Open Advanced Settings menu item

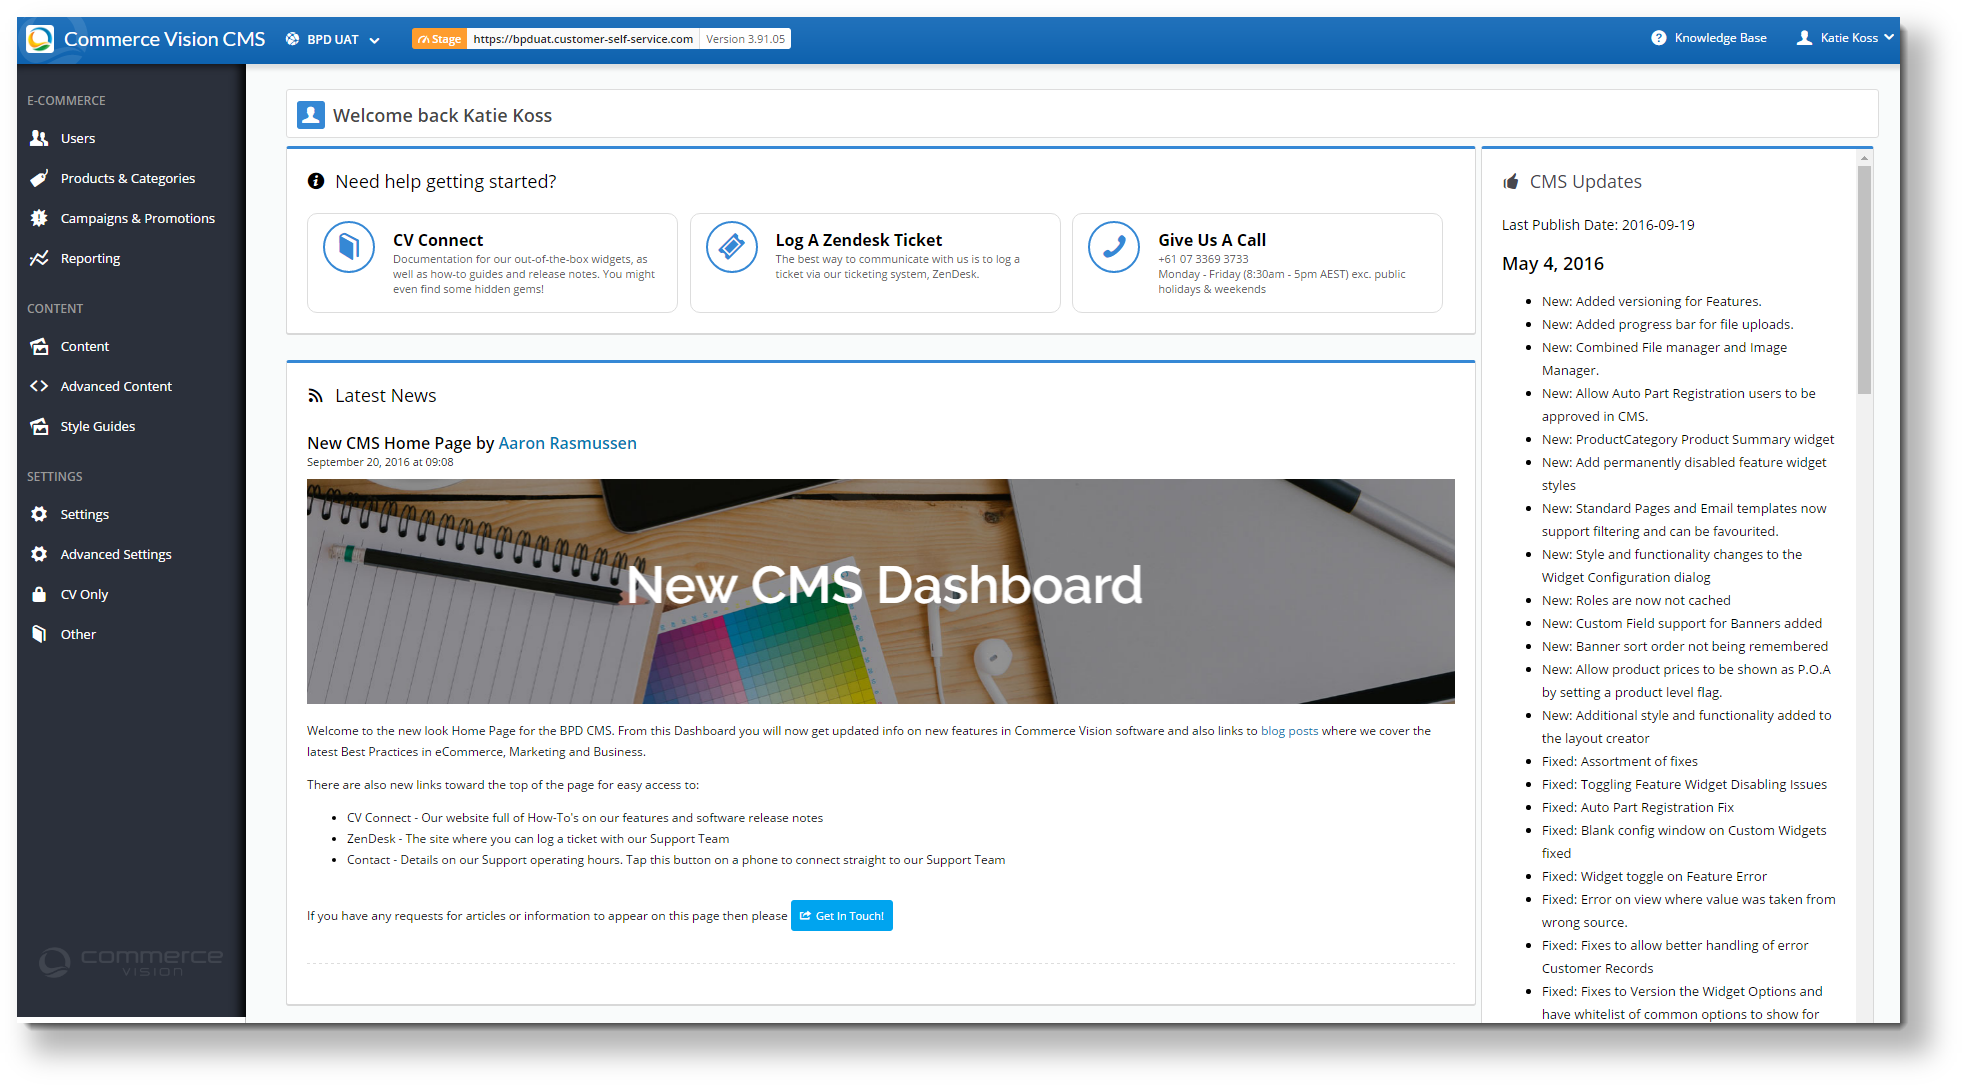116,554
